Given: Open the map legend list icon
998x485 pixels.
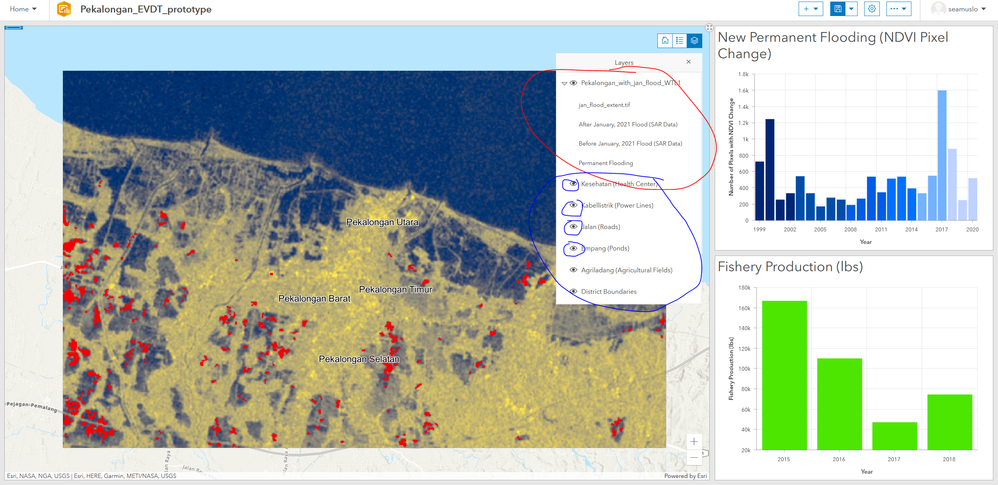Looking at the screenshot, I should [x=680, y=41].
